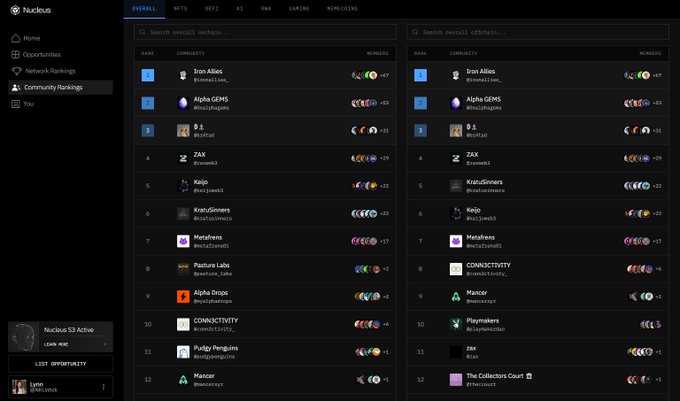Click Pasture Labs avatar icon
The height and width of the screenshot is (401, 680).
tap(183, 269)
